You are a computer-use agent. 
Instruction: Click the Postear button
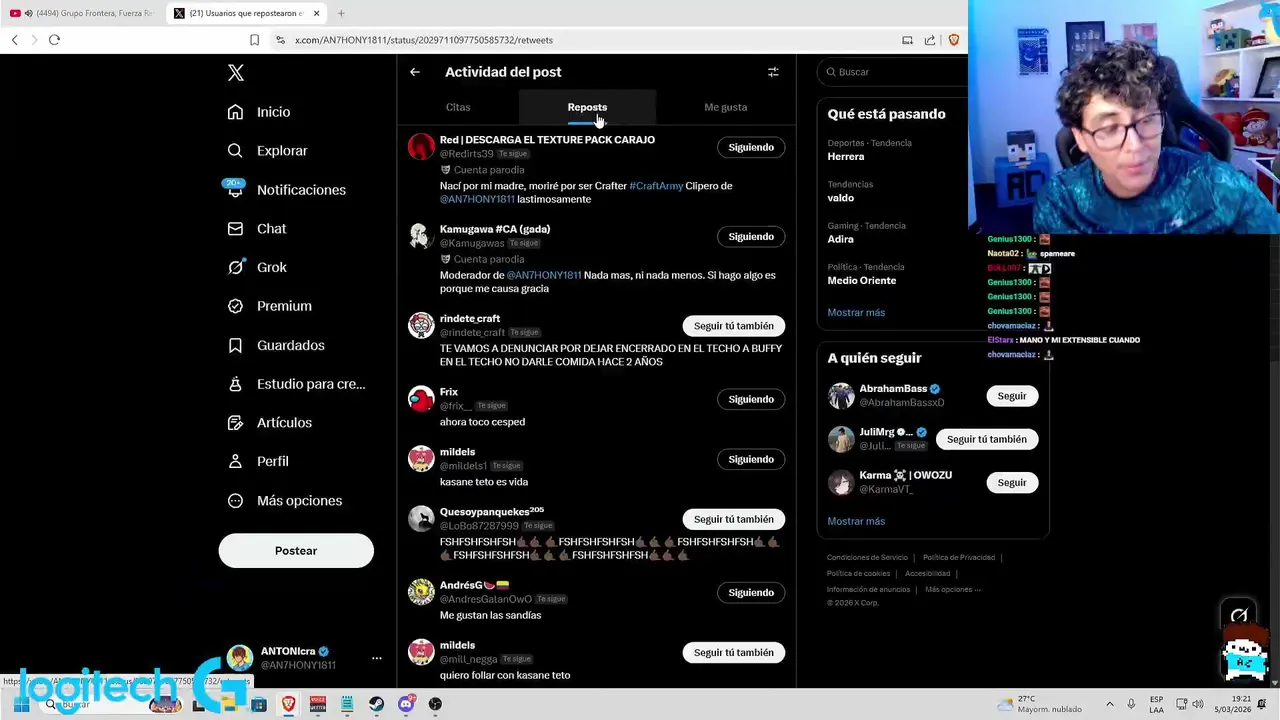[x=296, y=551]
